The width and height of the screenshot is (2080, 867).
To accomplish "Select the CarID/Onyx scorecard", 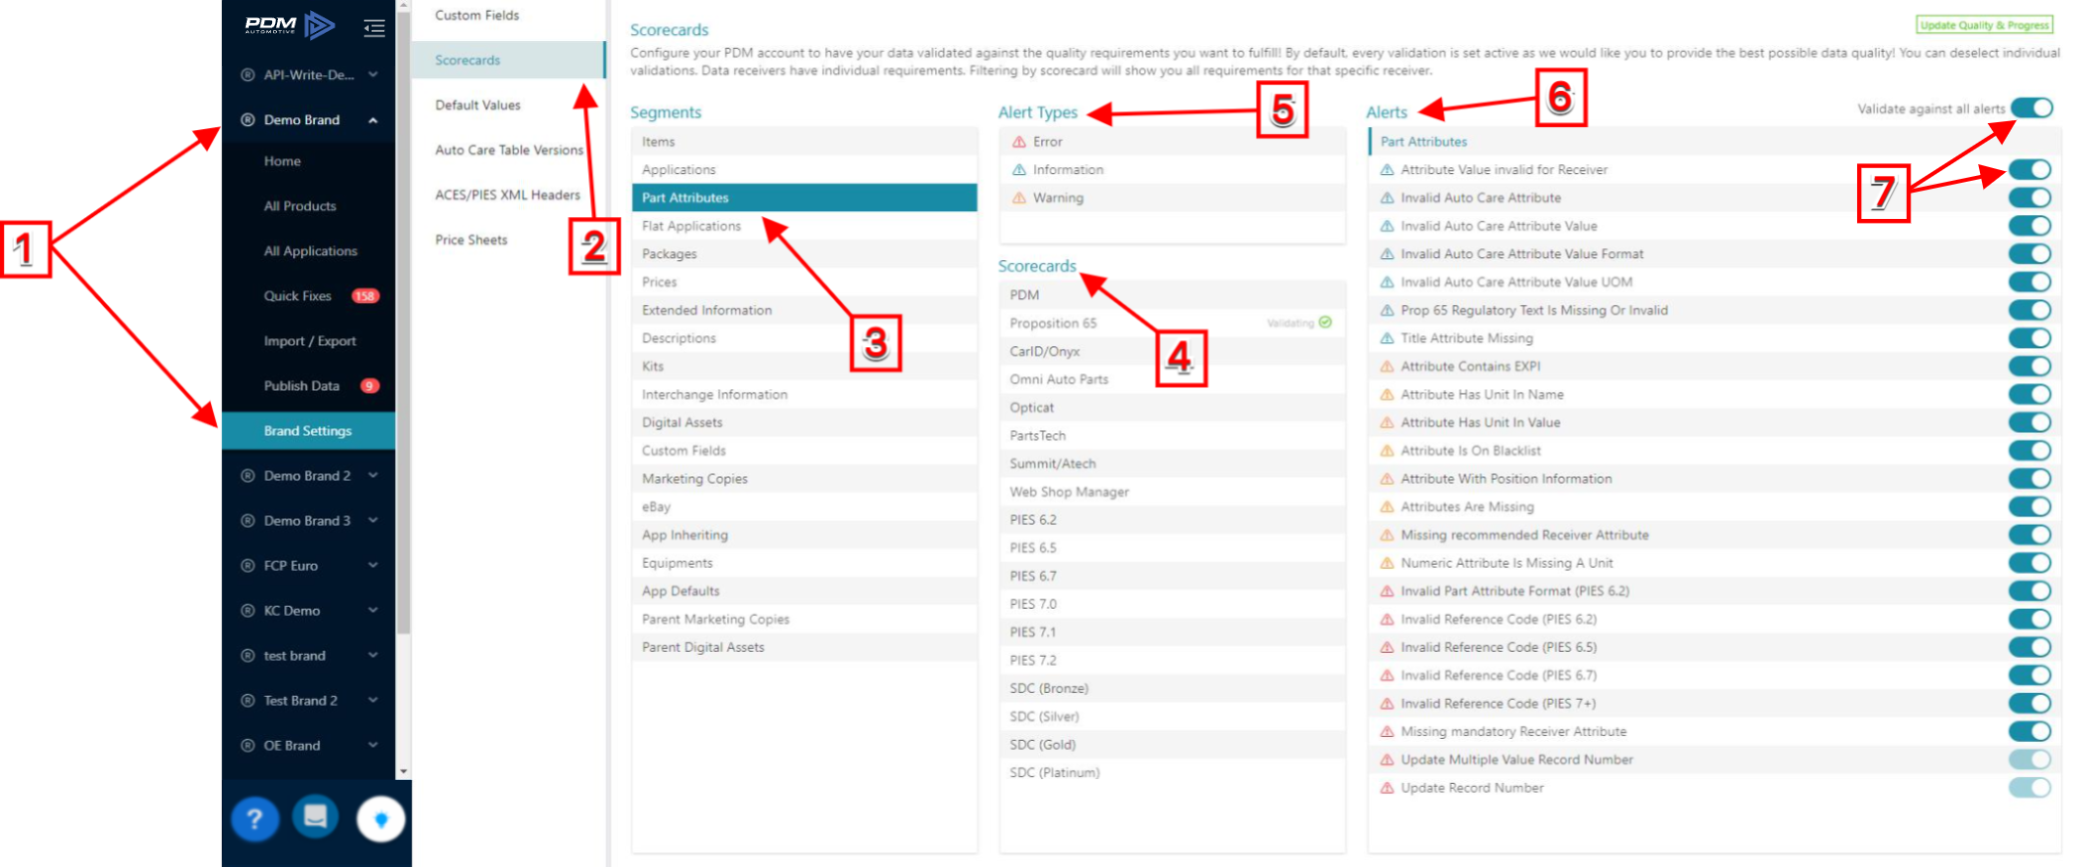I will pyautogui.click(x=1172, y=351).
